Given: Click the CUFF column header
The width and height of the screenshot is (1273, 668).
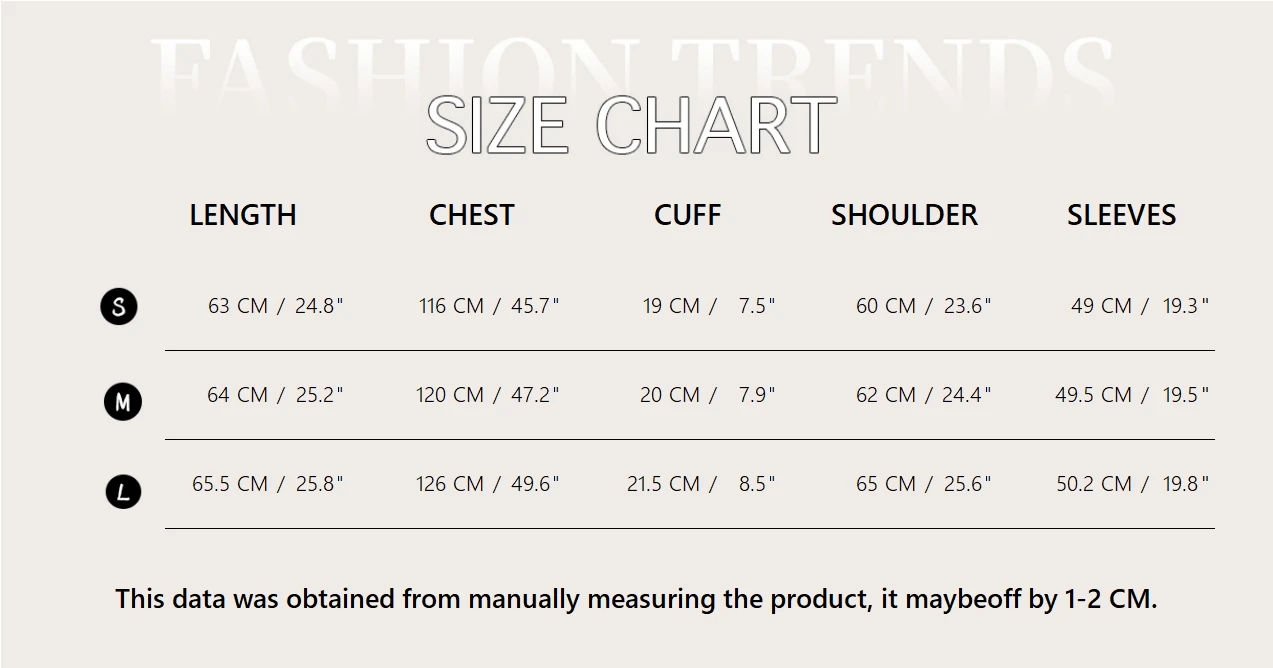Looking at the screenshot, I should coord(687,215).
